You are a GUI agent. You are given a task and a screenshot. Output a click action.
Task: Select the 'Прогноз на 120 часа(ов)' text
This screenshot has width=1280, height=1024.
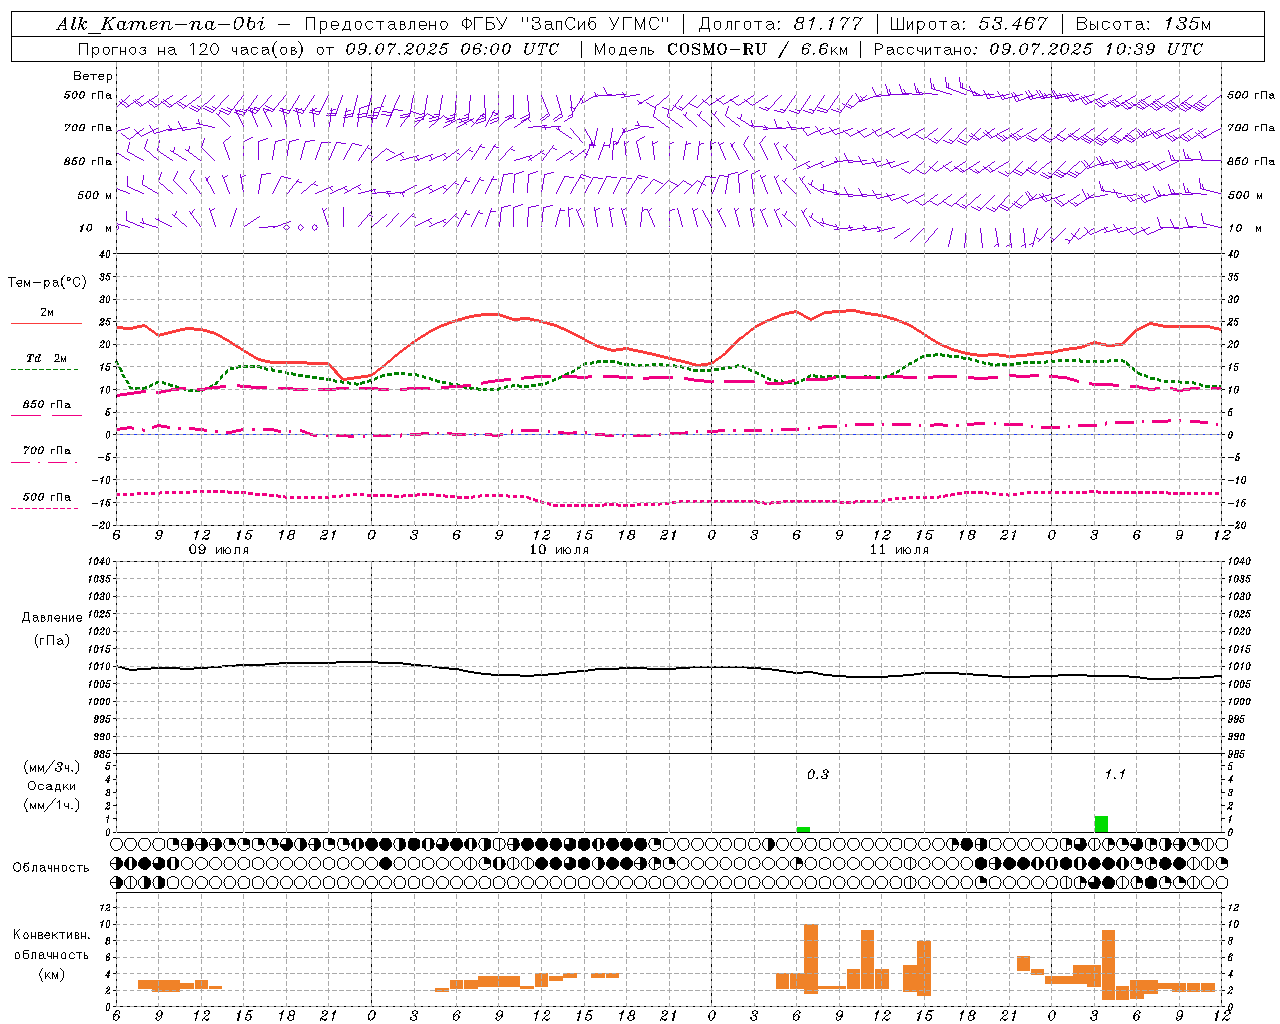192,49
